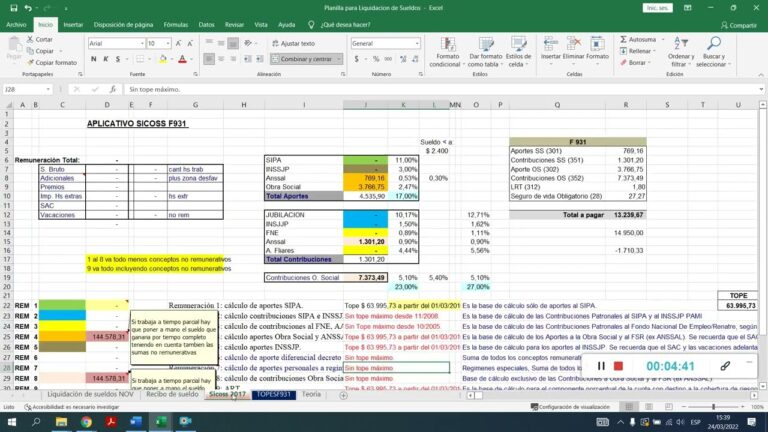Screen dimensions: 768x432
Task: Open the fill color bucket swatch
Action: point(163,59)
